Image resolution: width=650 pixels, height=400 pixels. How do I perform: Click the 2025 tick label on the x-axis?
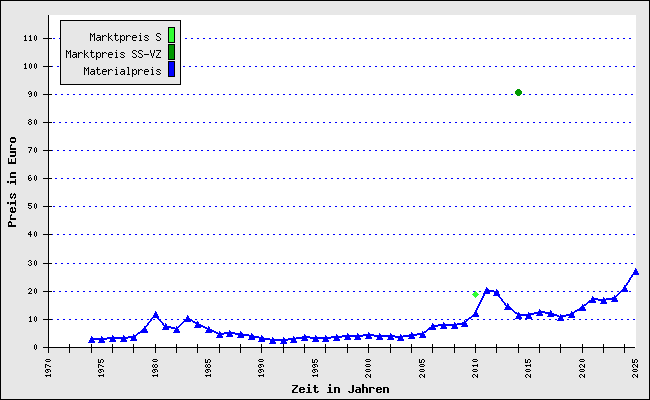(x=635, y=367)
